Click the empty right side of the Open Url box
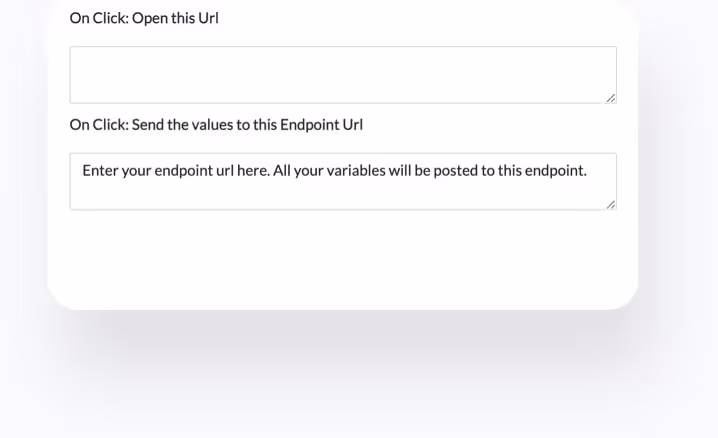718x438 pixels. click(560, 75)
